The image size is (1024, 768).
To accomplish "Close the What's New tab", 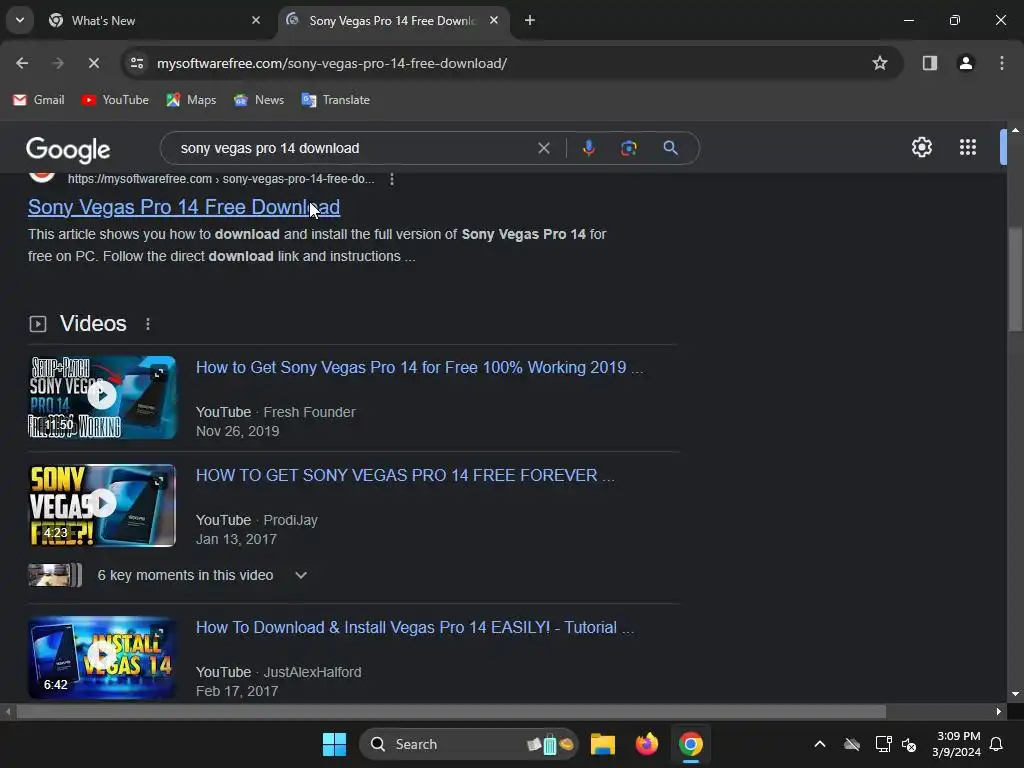I will [256, 20].
